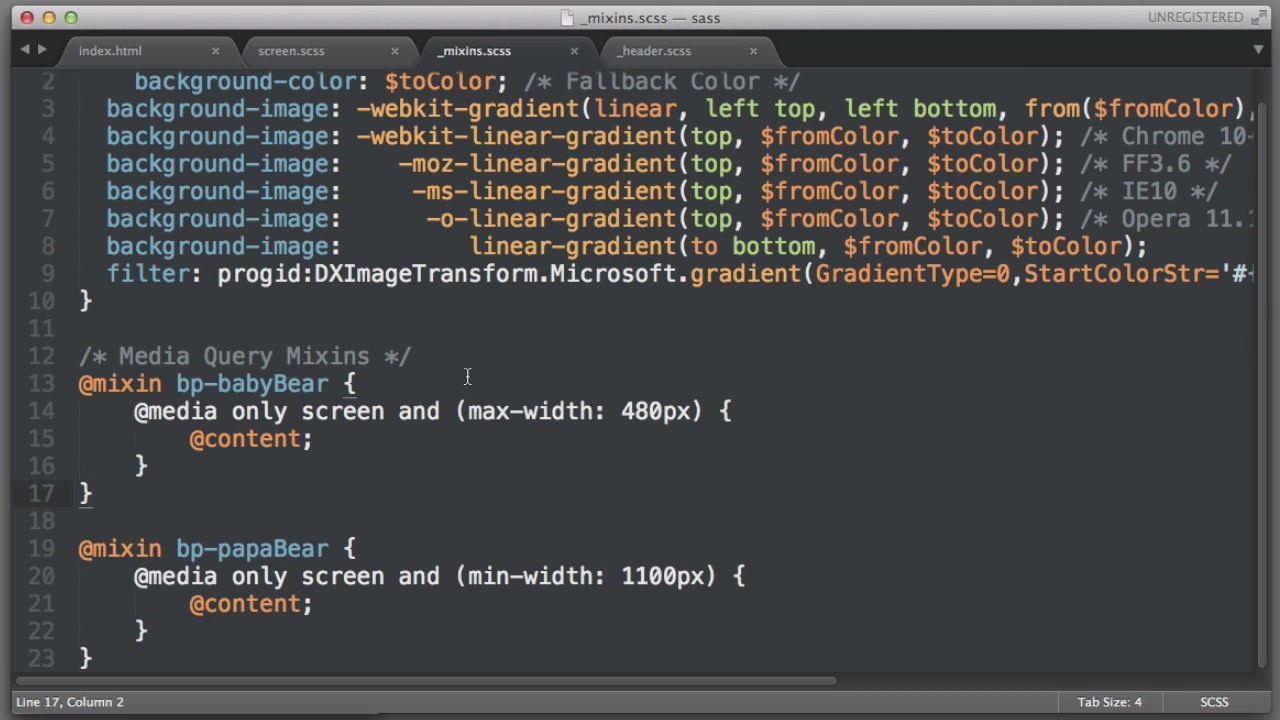Screen dimensions: 1280x720
Task: Close the _header.scss tab
Action: point(753,51)
